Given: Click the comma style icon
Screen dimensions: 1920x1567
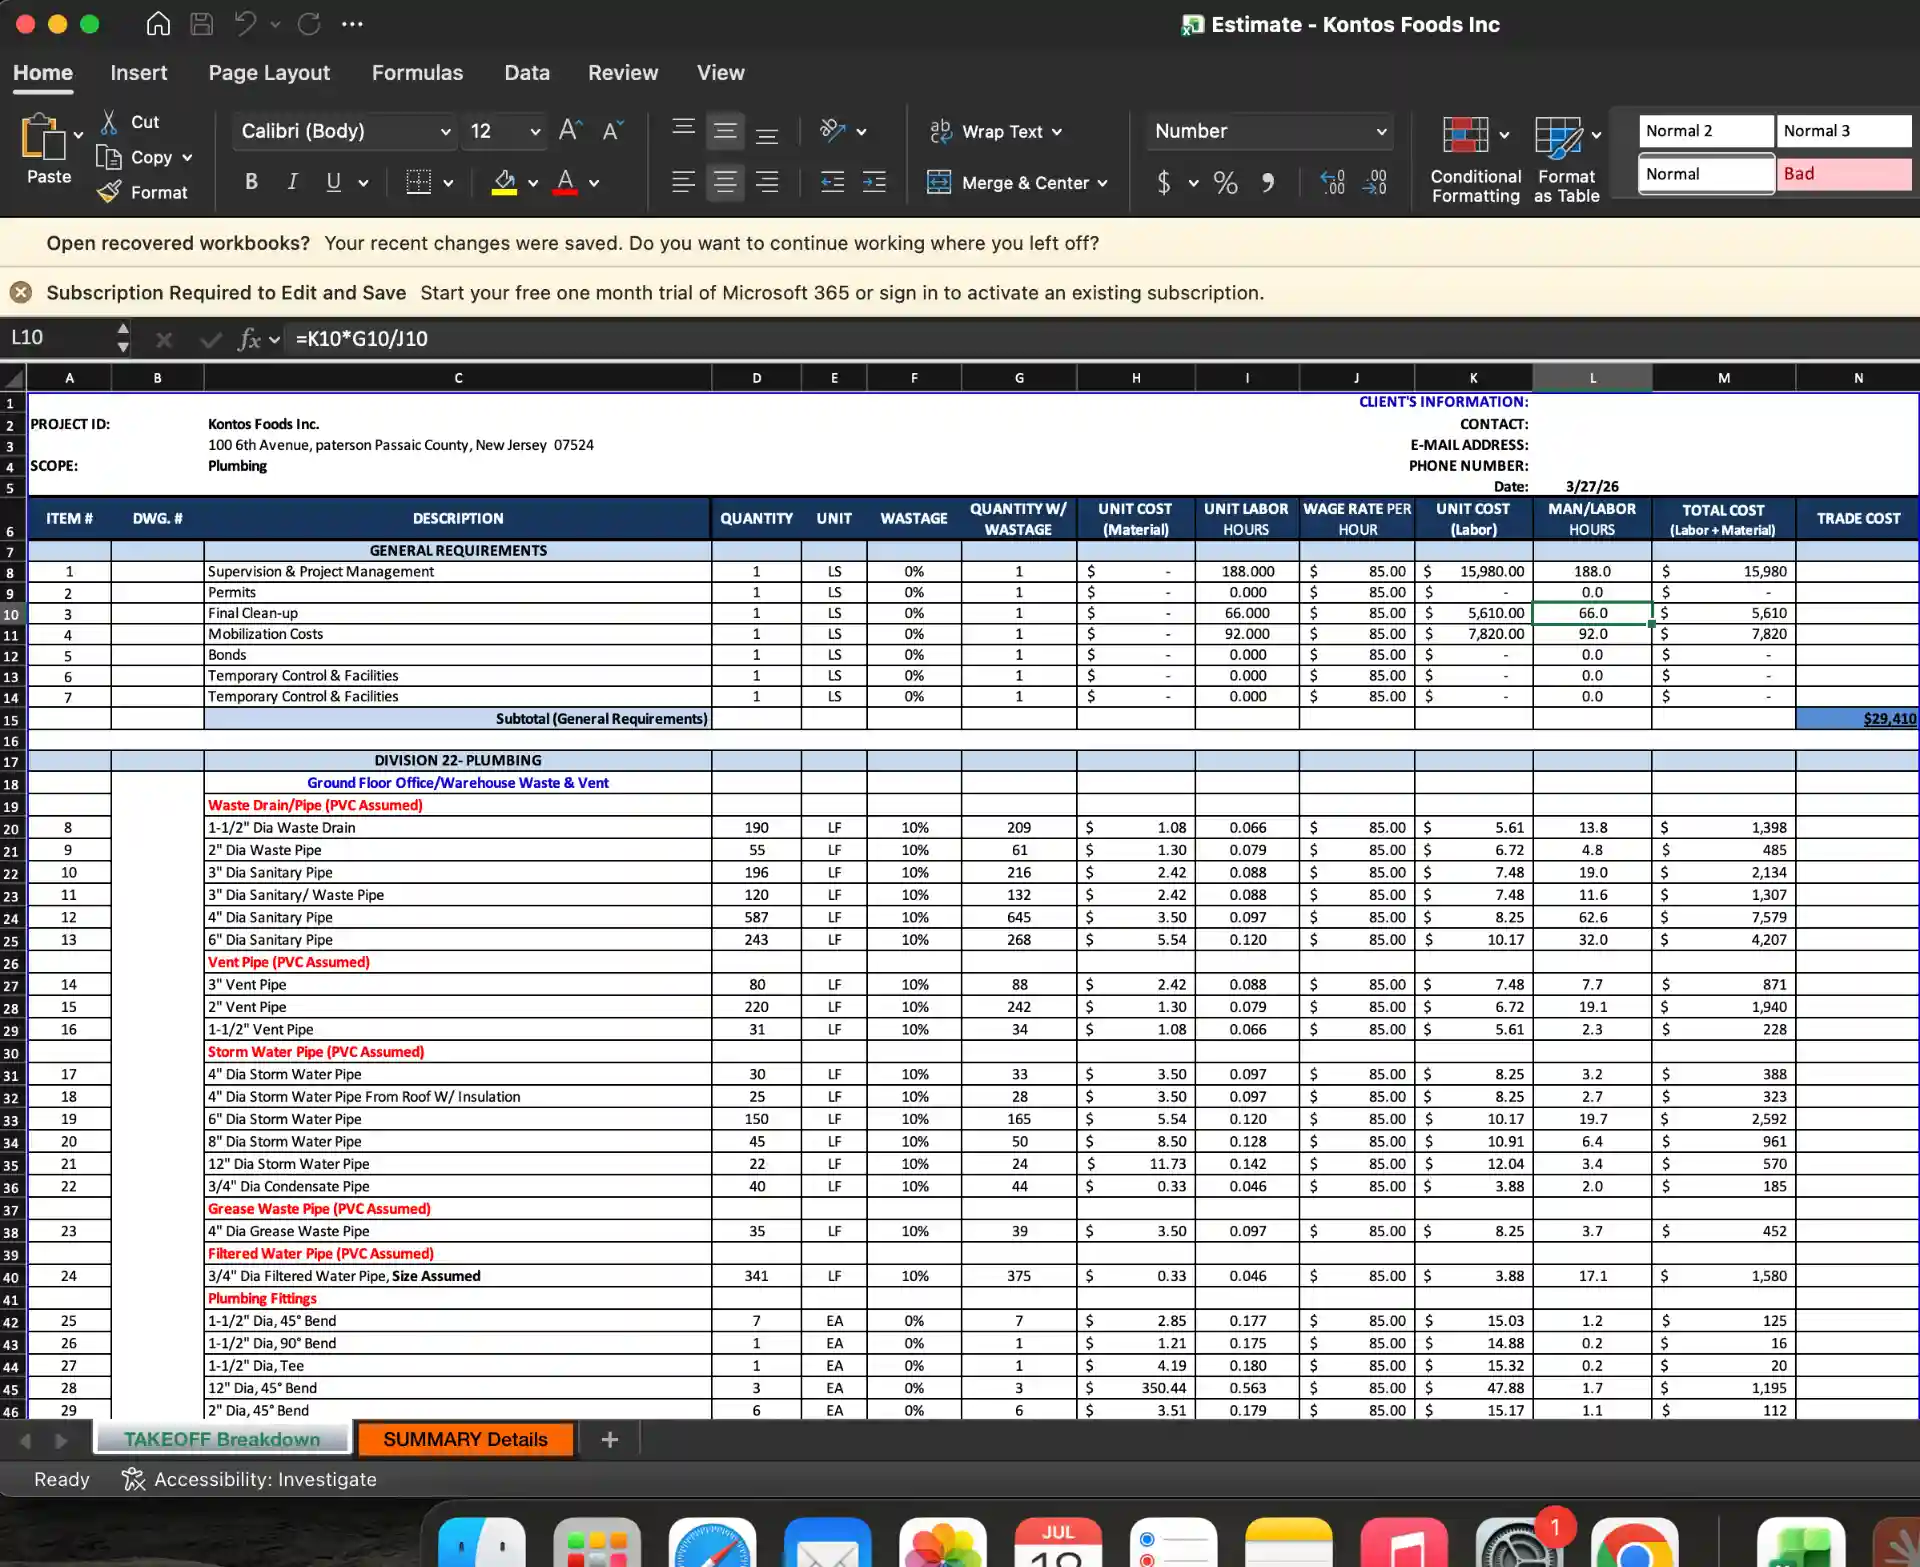Looking at the screenshot, I should [x=1267, y=182].
